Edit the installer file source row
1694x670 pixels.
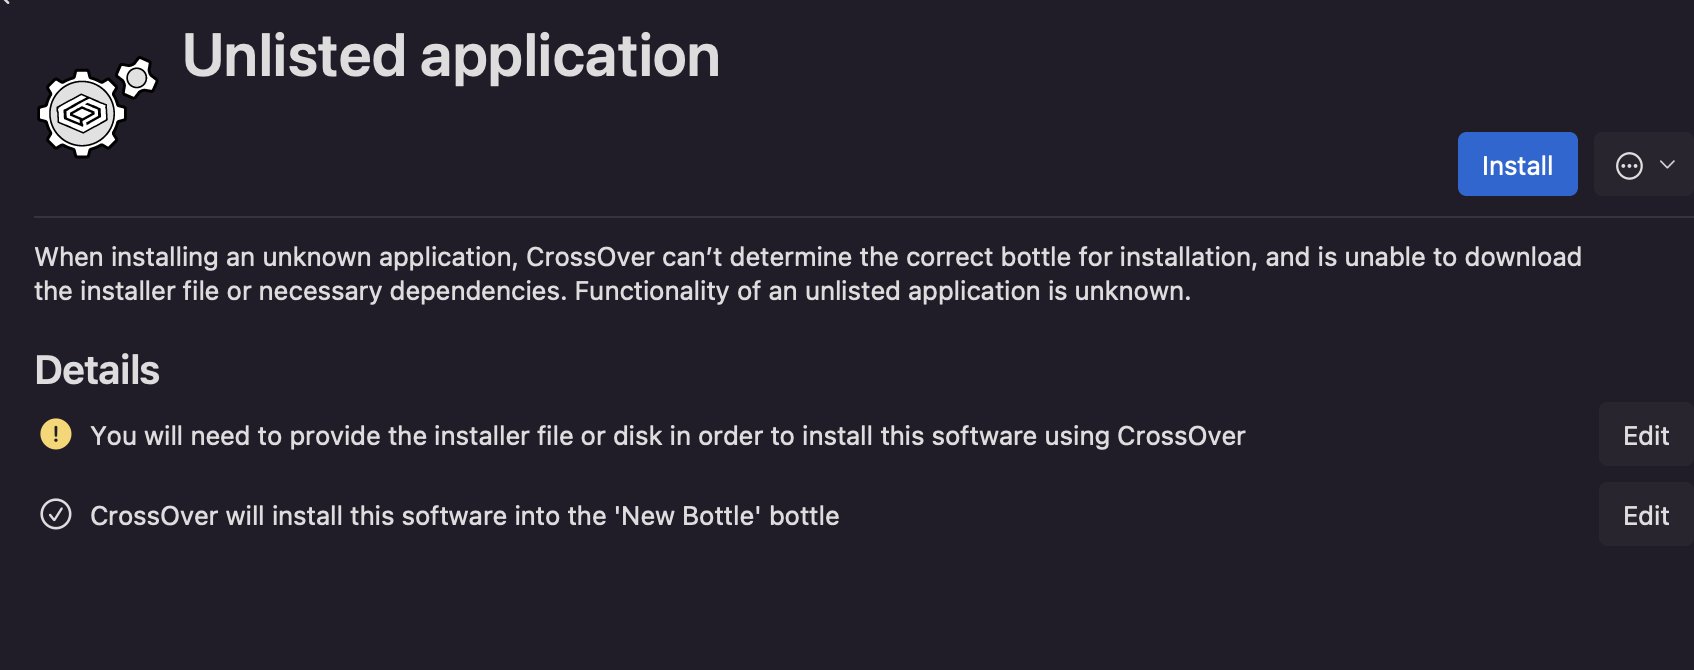pyautogui.click(x=1645, y=435)
